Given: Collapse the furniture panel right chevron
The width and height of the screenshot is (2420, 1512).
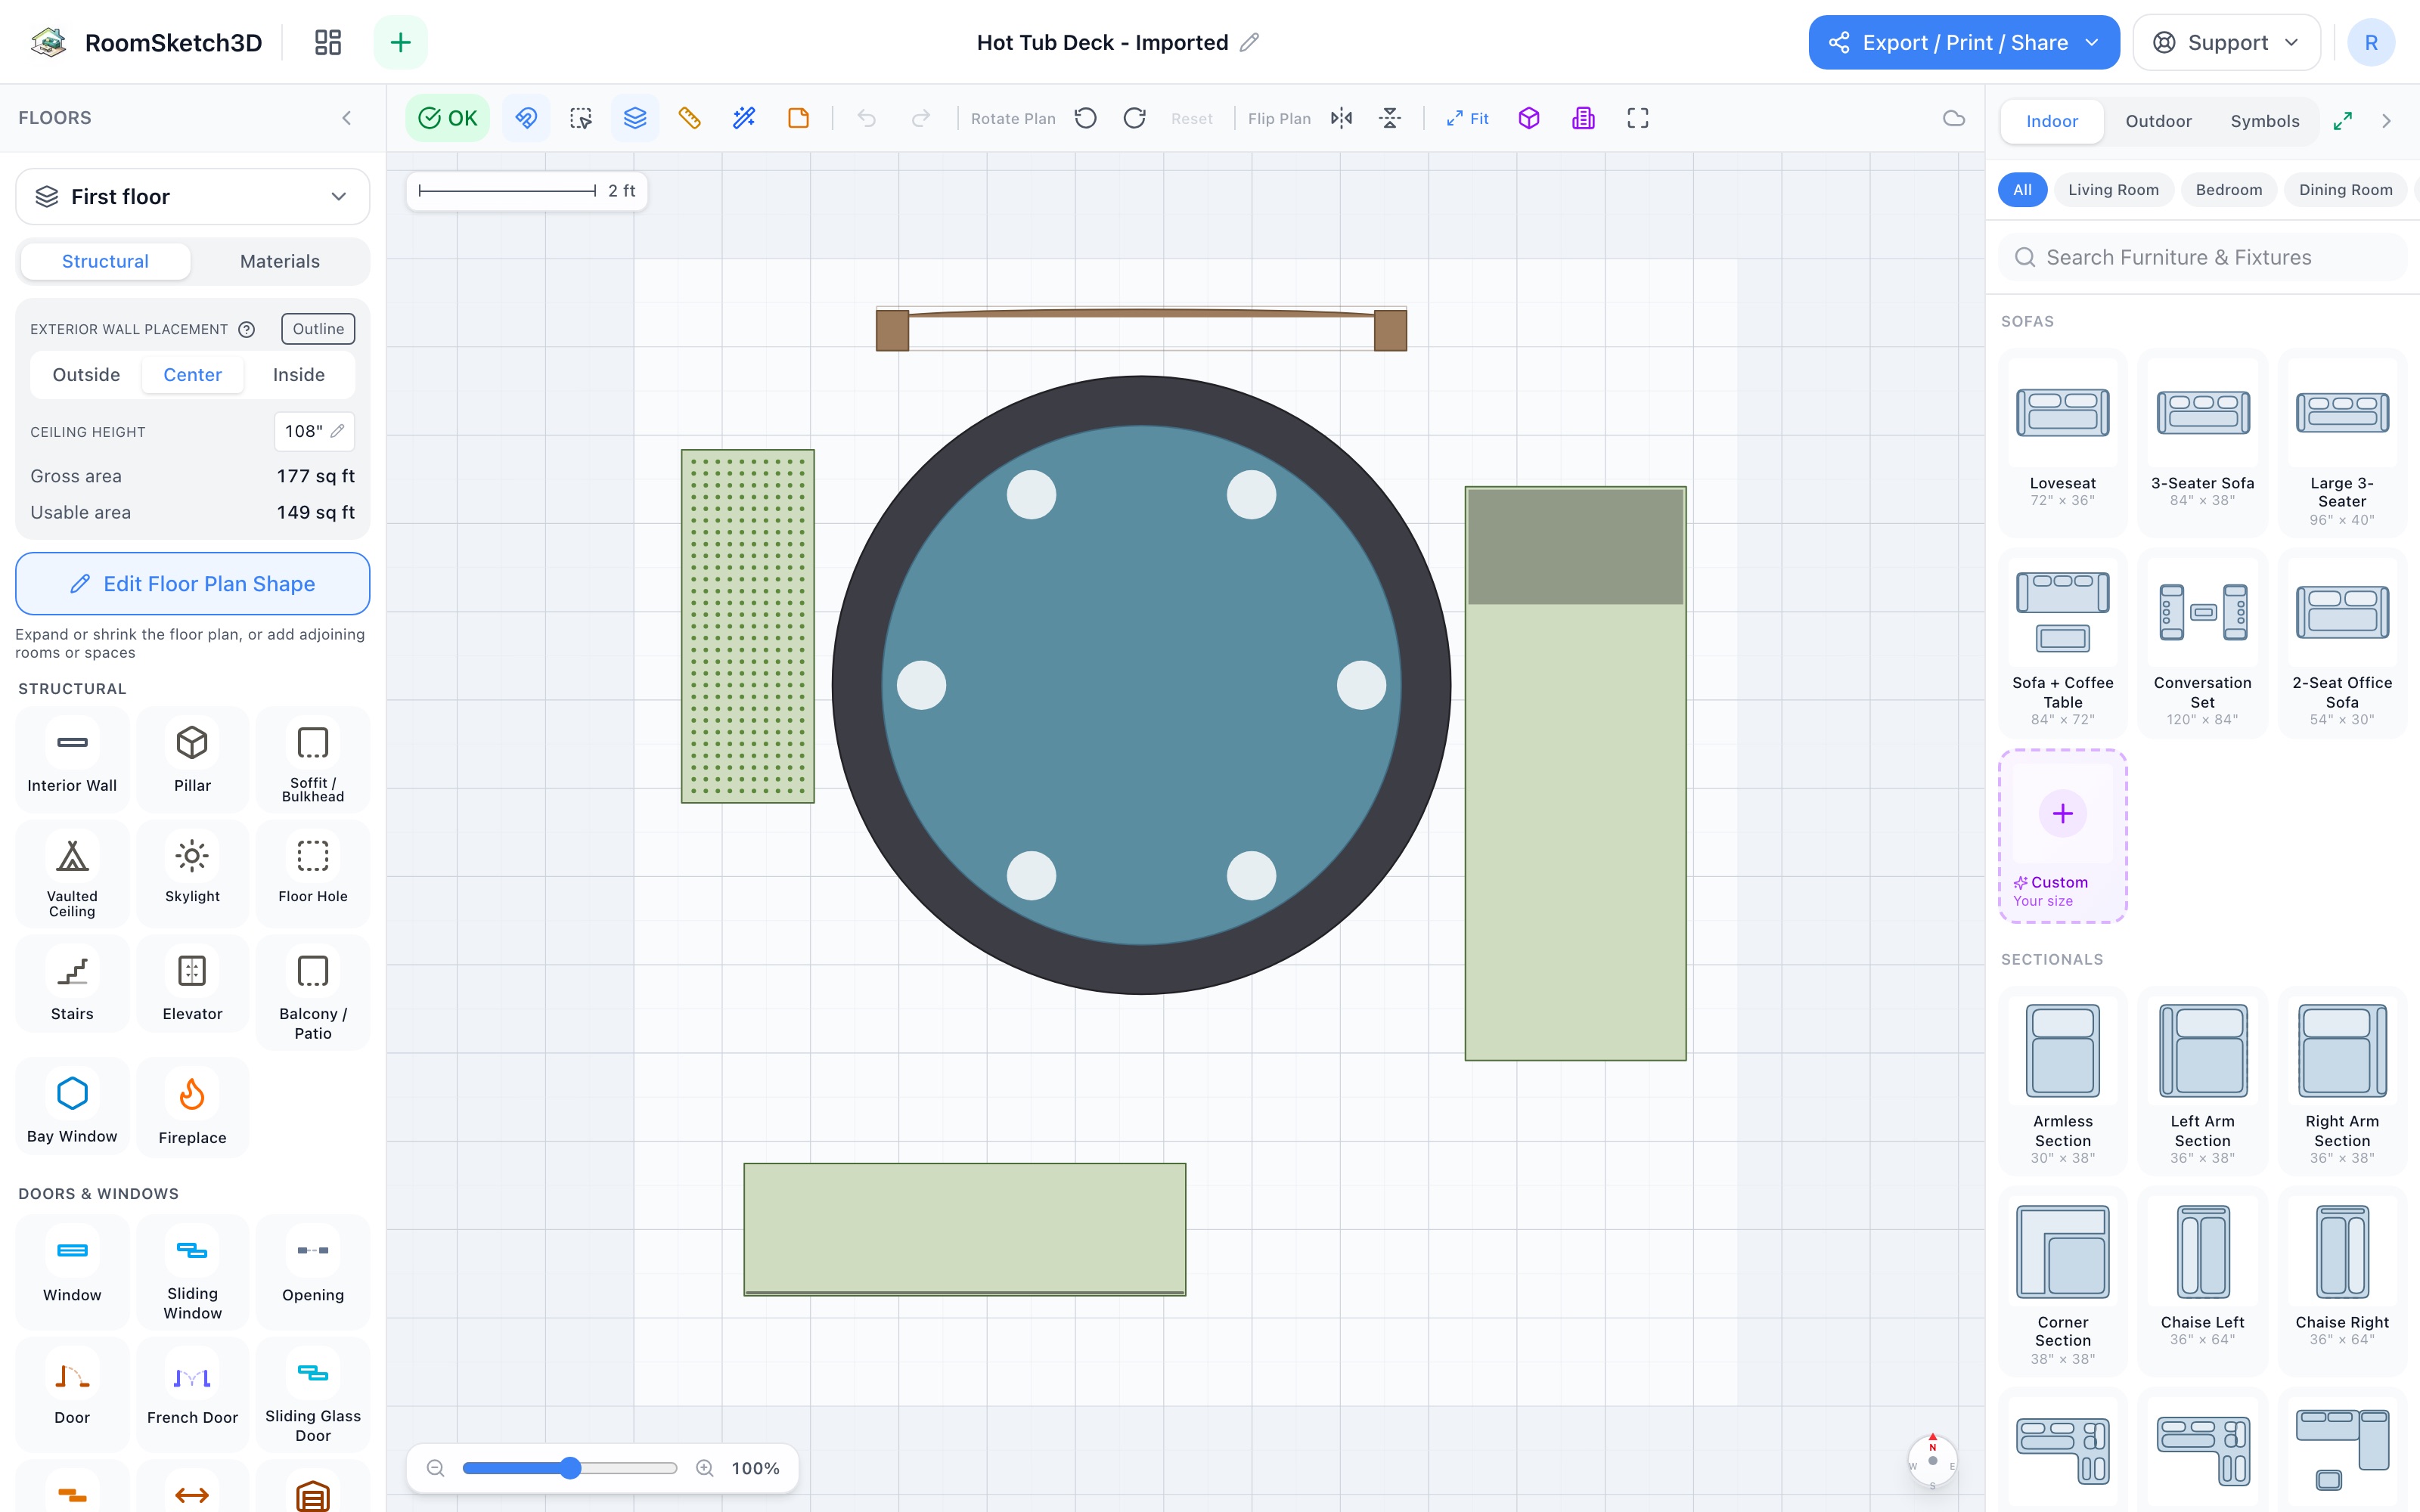Looking at the screenshot, I should [x=2387, y=121].
